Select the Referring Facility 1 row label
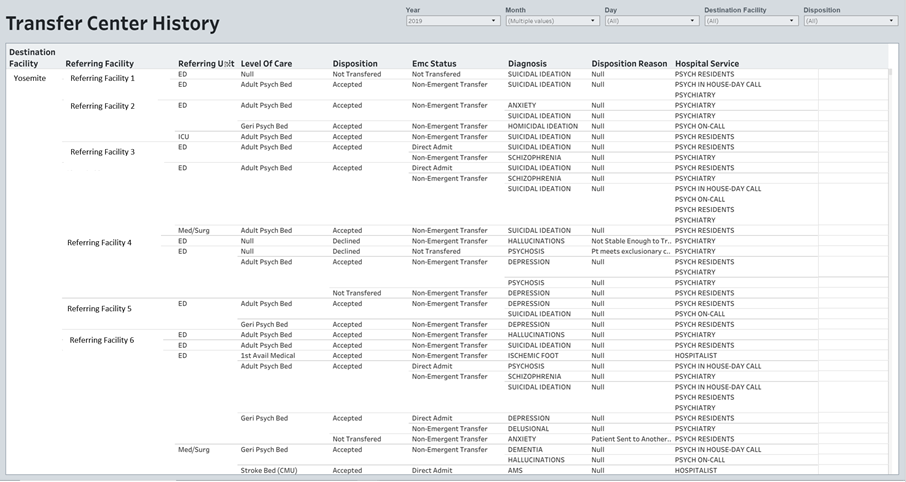This screenshot has height=482, width=906. click(102, 78)
